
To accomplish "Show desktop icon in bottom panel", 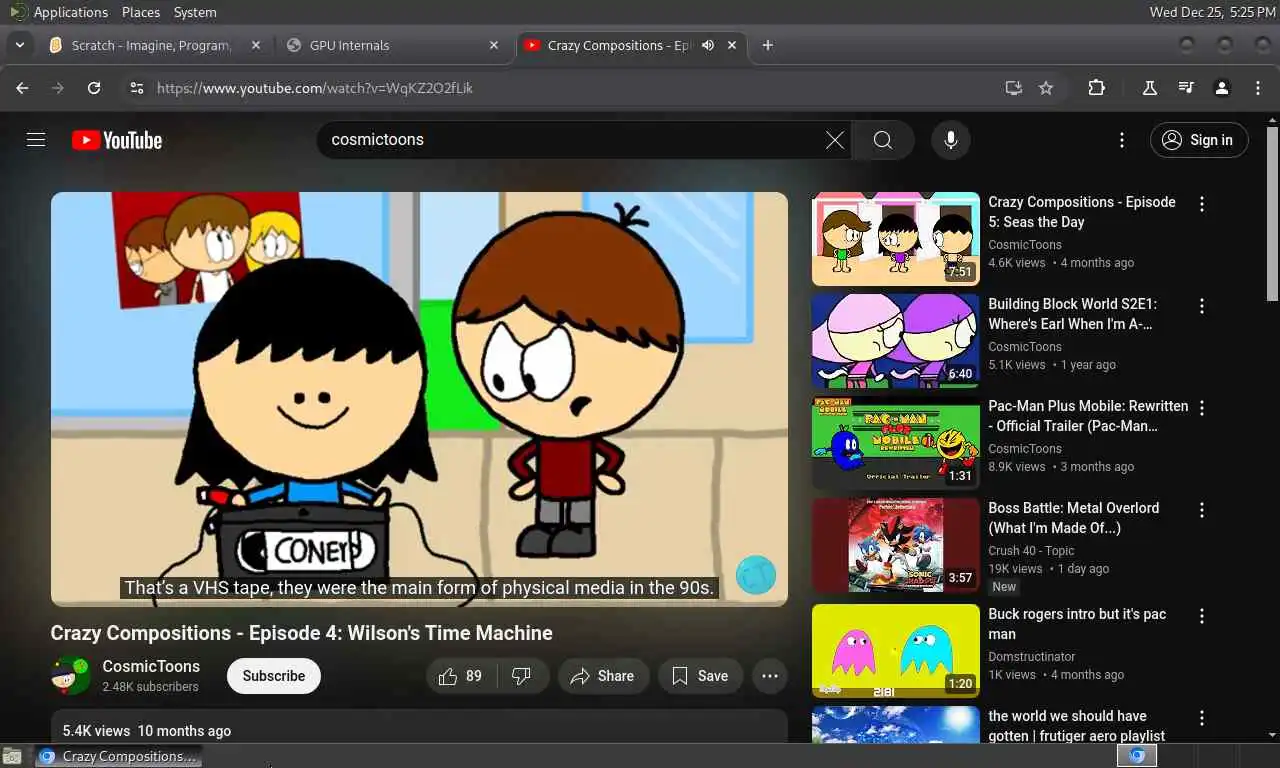I will click(x=12, y=756).
